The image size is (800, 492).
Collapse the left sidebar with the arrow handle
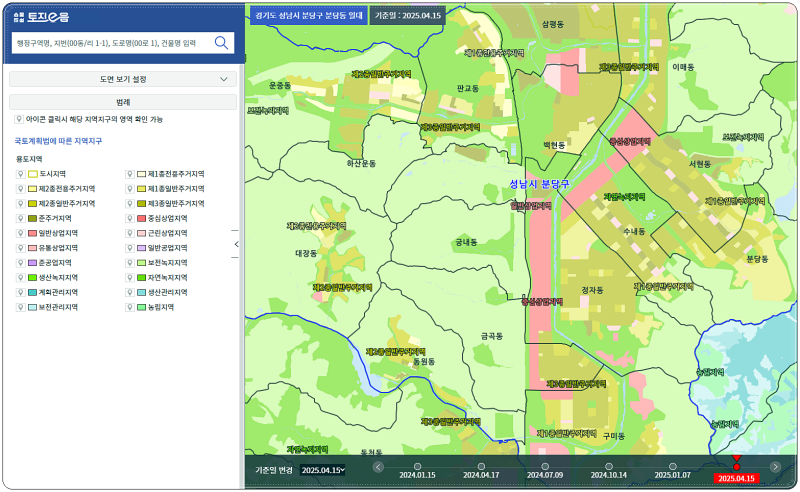[x=236, y=244]
